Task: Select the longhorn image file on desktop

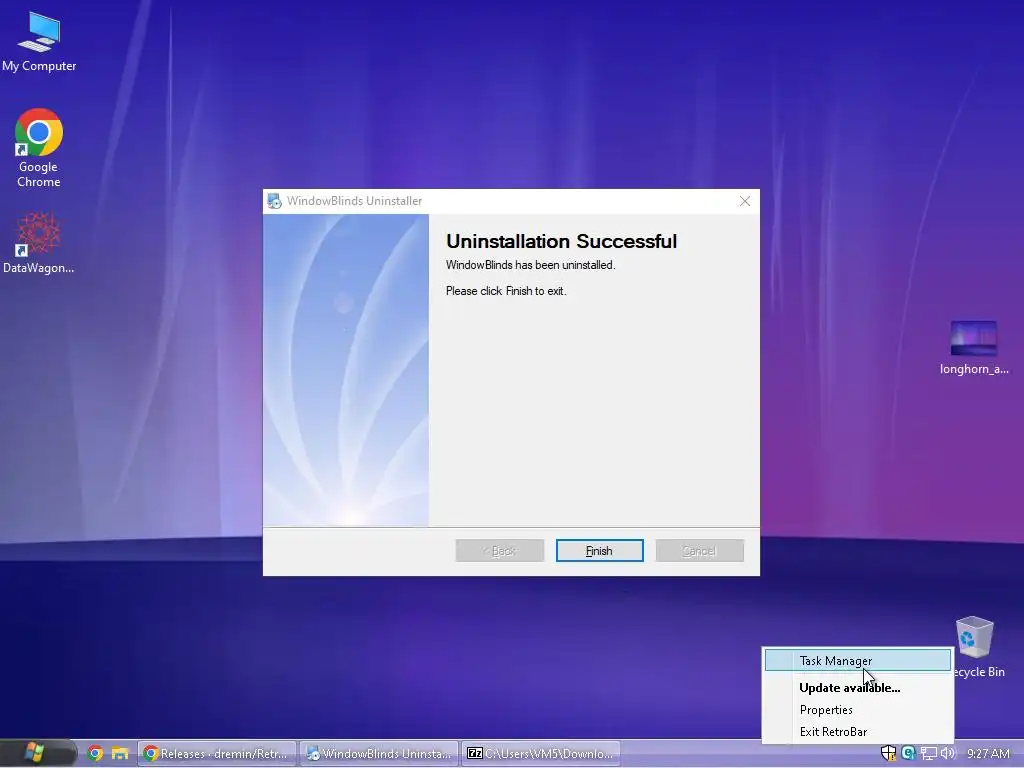Action: pyautogui.click(x=974, y=347)
